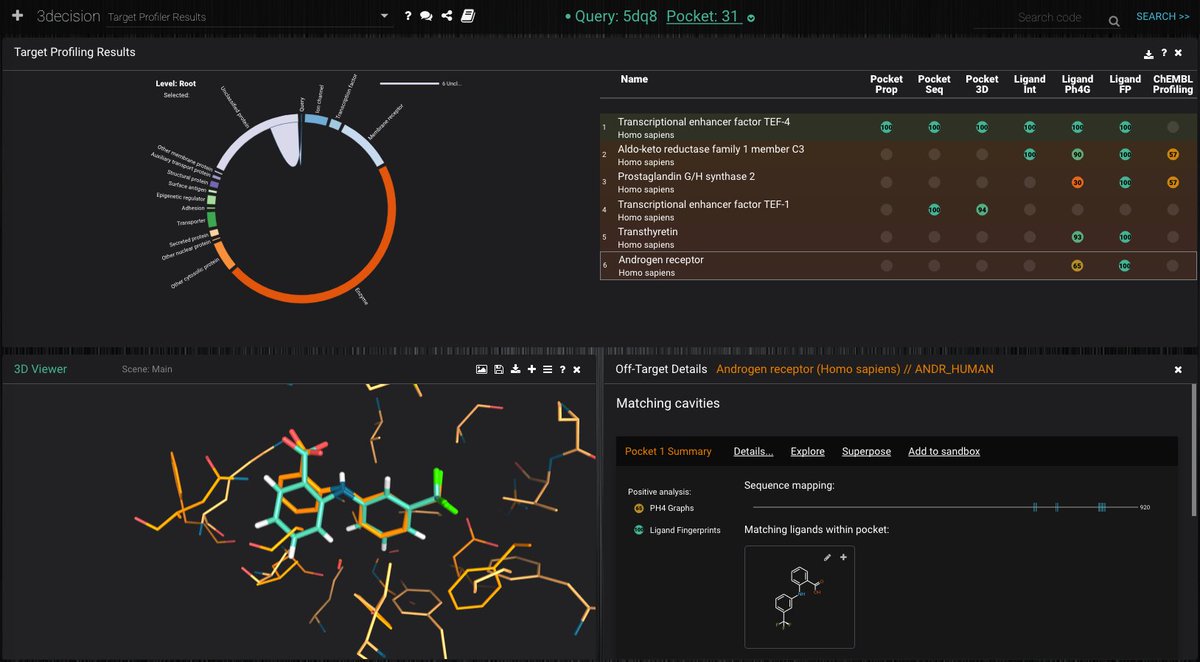
Task: Select the Pocket 1 Summary tab
Action: point(668,451)
